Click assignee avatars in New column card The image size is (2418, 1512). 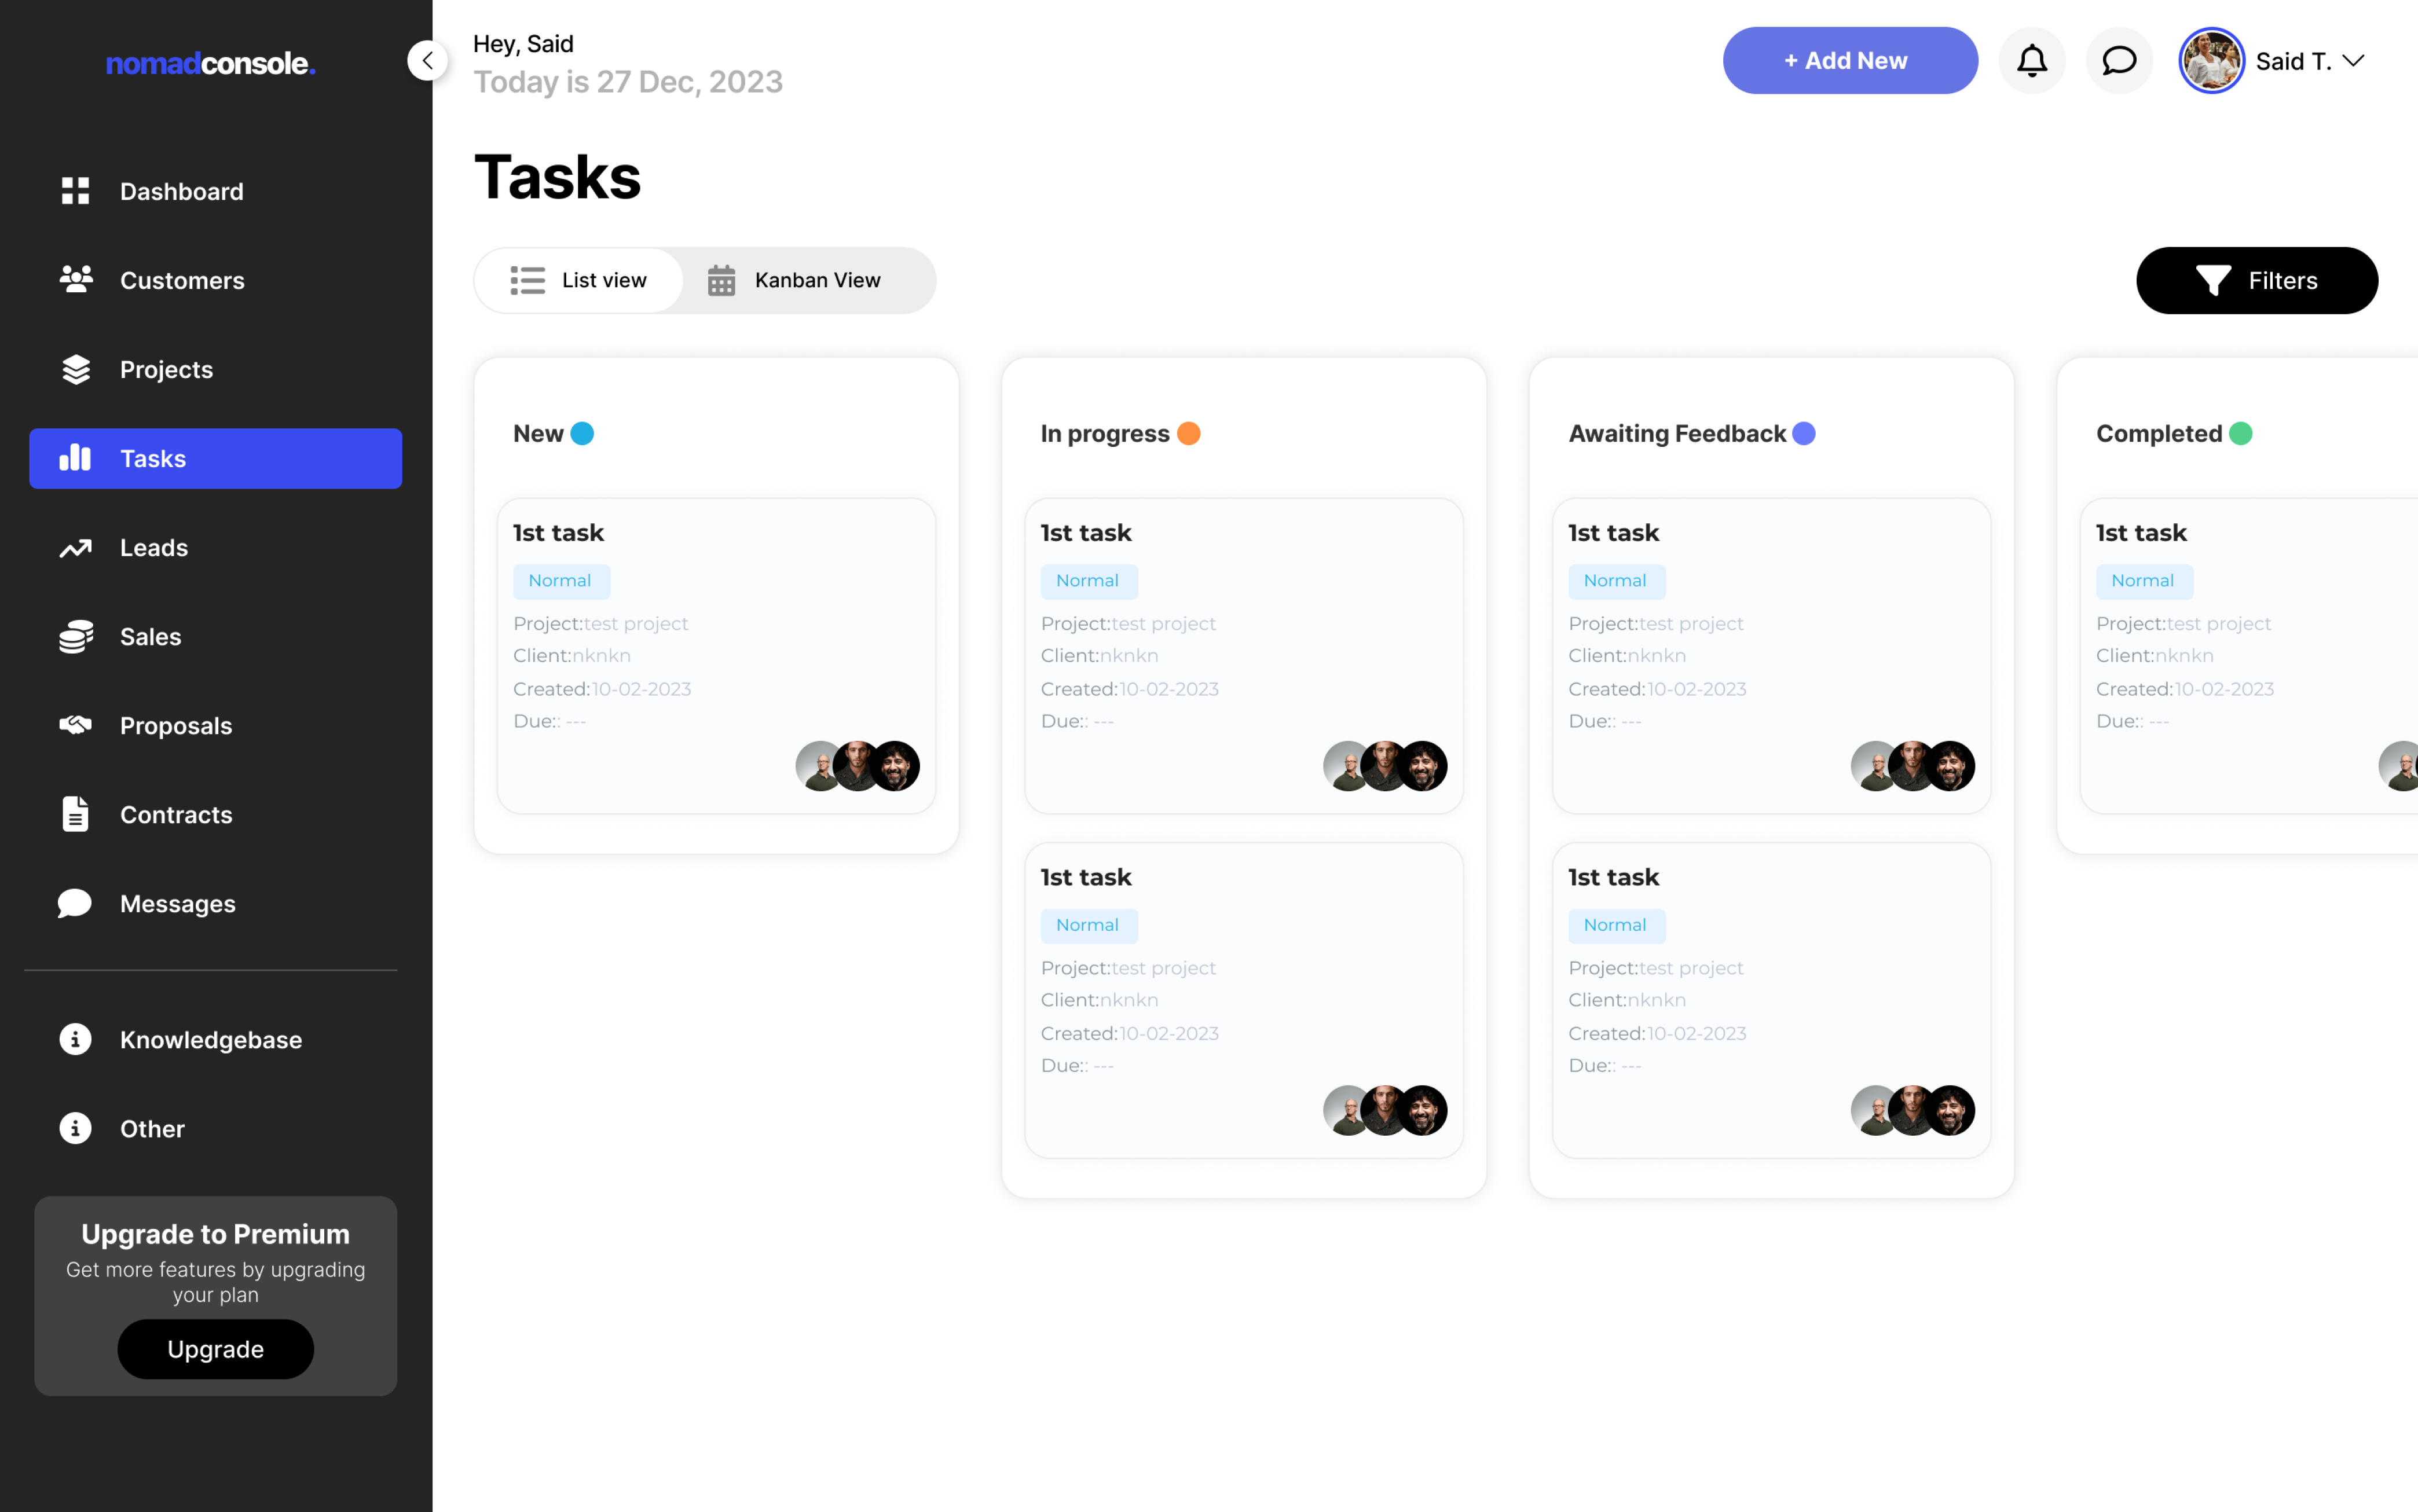(857, 766)
